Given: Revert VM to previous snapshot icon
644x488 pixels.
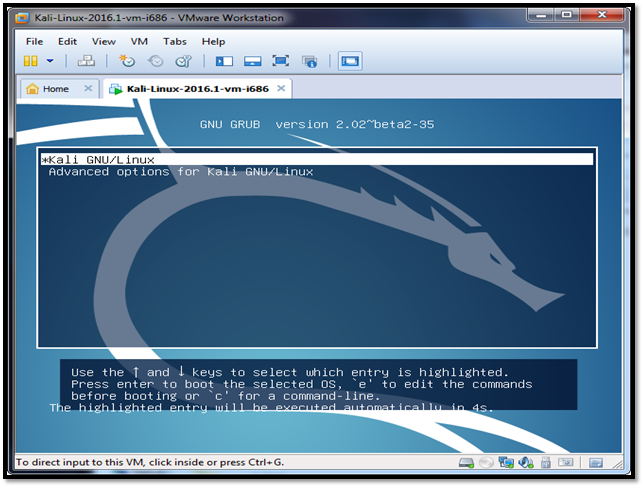Looking at the screenshot, I should click(x=155, y=61).
